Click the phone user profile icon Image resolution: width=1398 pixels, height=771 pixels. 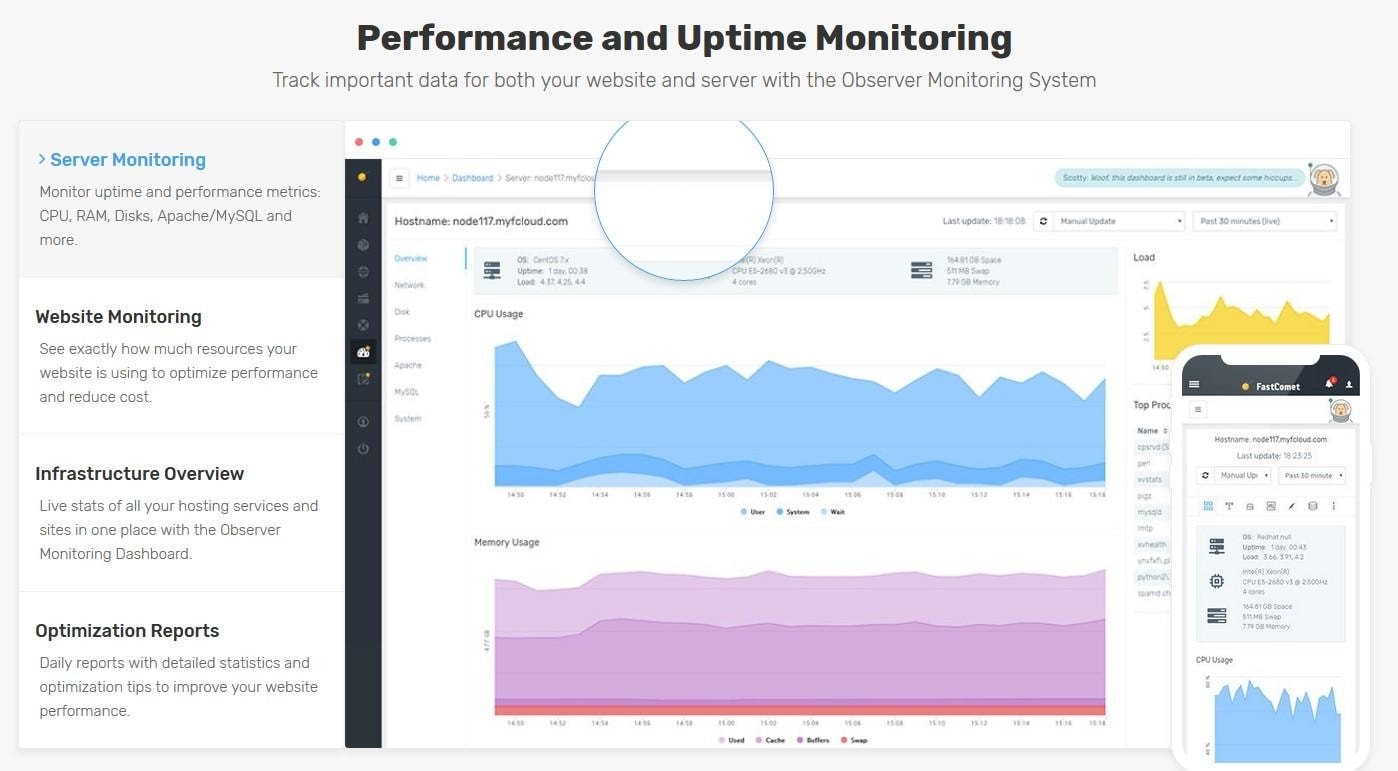pos(1348,384)
